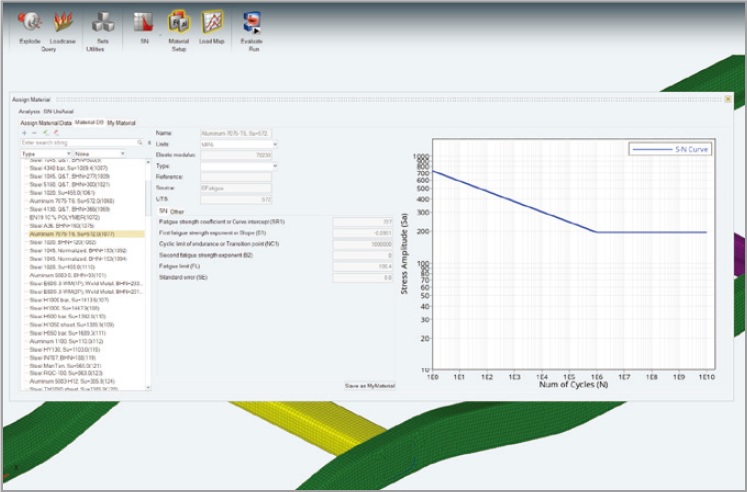The width and height of the screenshot is (747, 492).
Task: Switch to the My Material tab
Action: coord(121,122)
